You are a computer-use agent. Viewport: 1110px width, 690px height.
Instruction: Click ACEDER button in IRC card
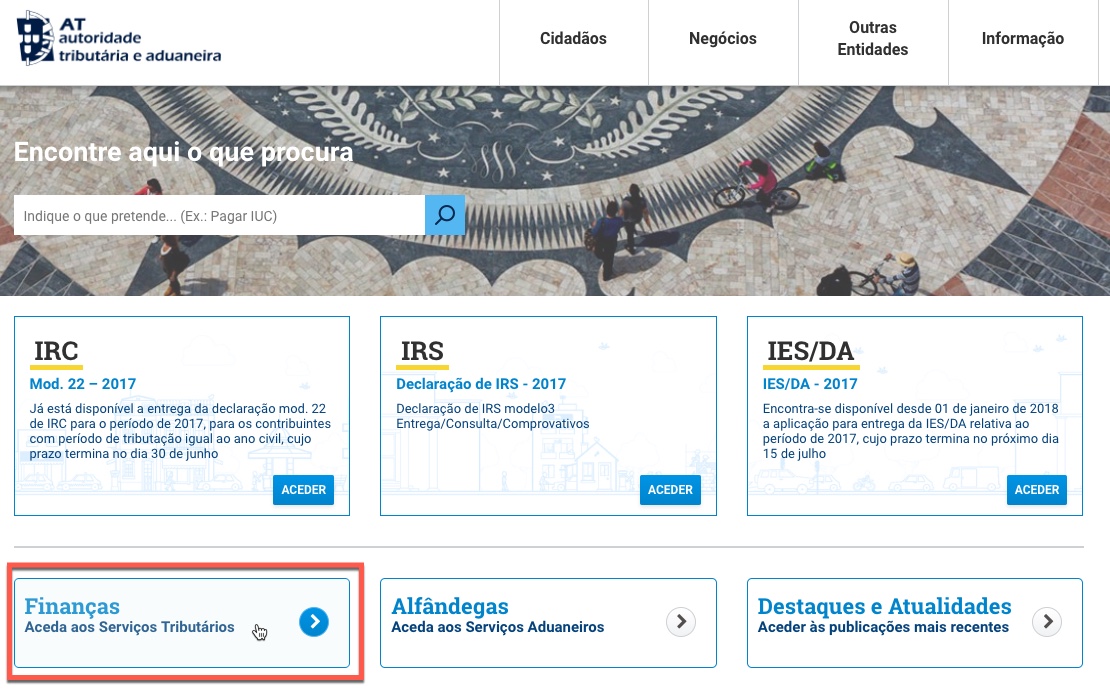click(304, 490)
